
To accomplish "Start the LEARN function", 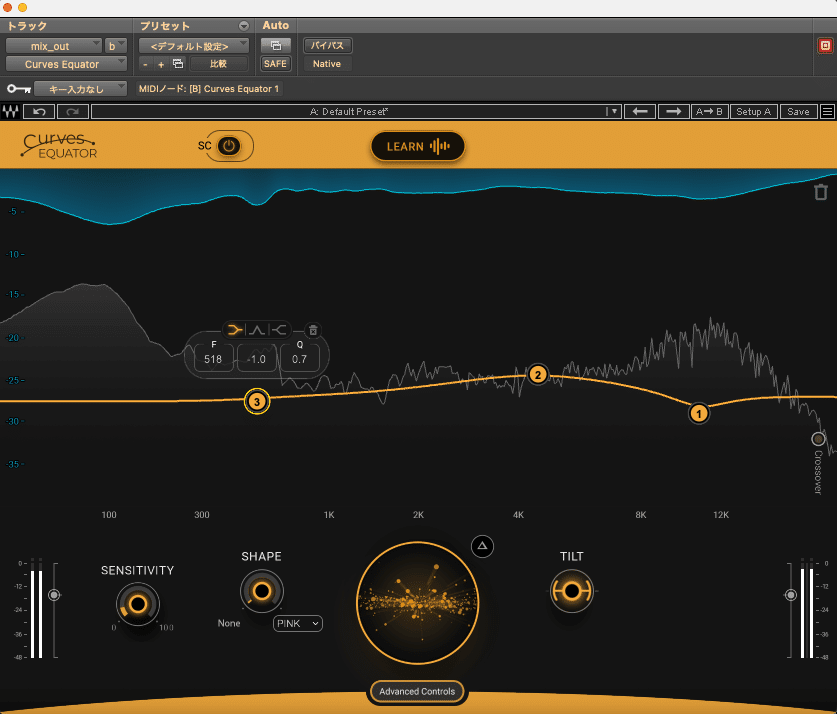I will pyautogui.click(x=417, y=146).
